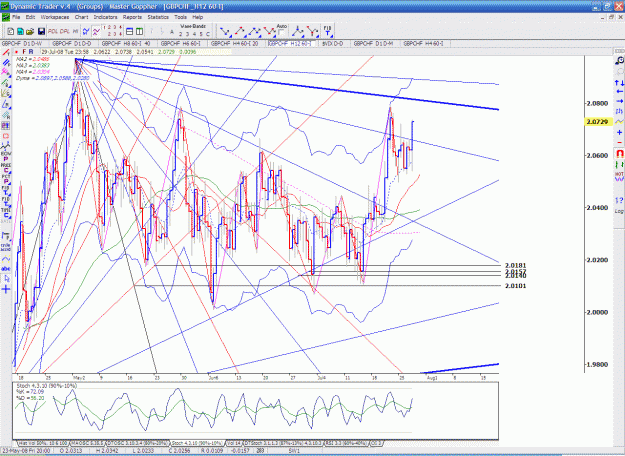Open the Workspaces menu

55,17
